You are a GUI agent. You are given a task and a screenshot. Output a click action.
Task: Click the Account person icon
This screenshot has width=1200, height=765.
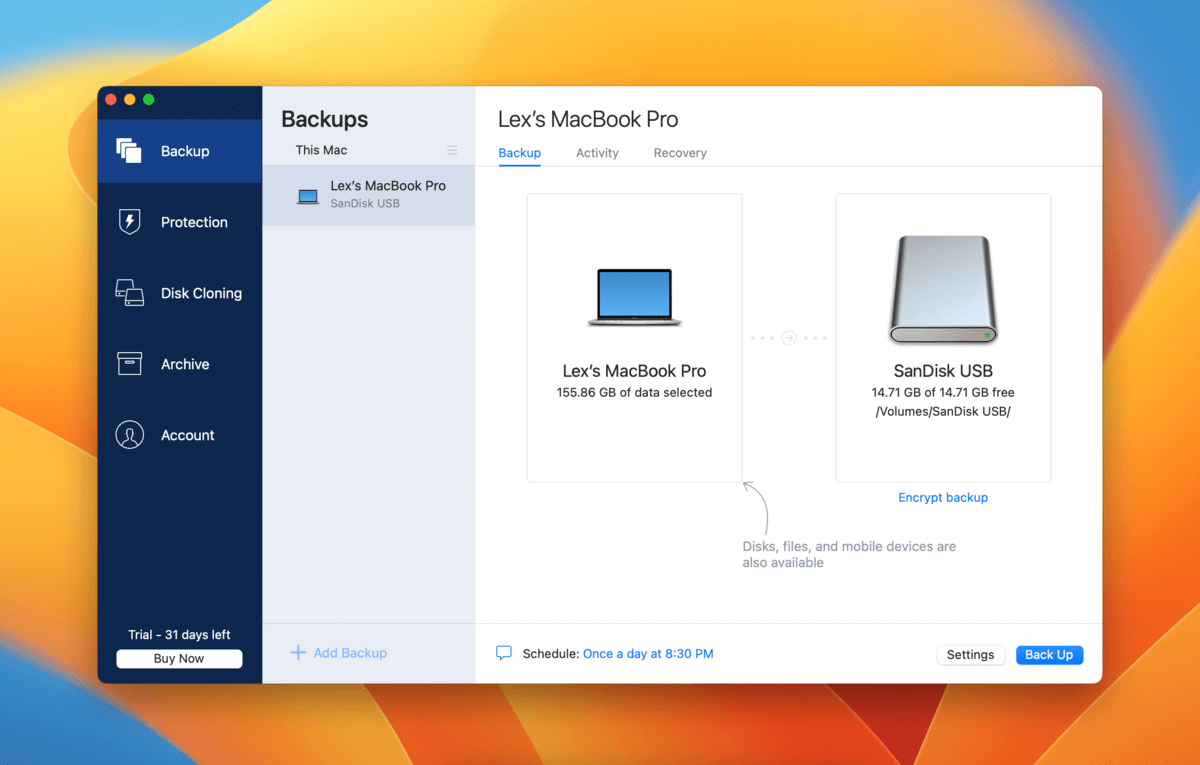(129, 435)
